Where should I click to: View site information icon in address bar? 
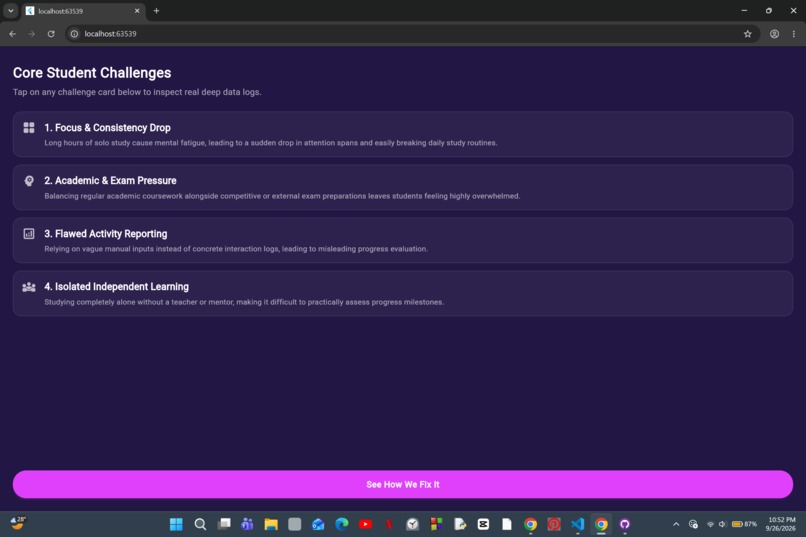(74, 34)
